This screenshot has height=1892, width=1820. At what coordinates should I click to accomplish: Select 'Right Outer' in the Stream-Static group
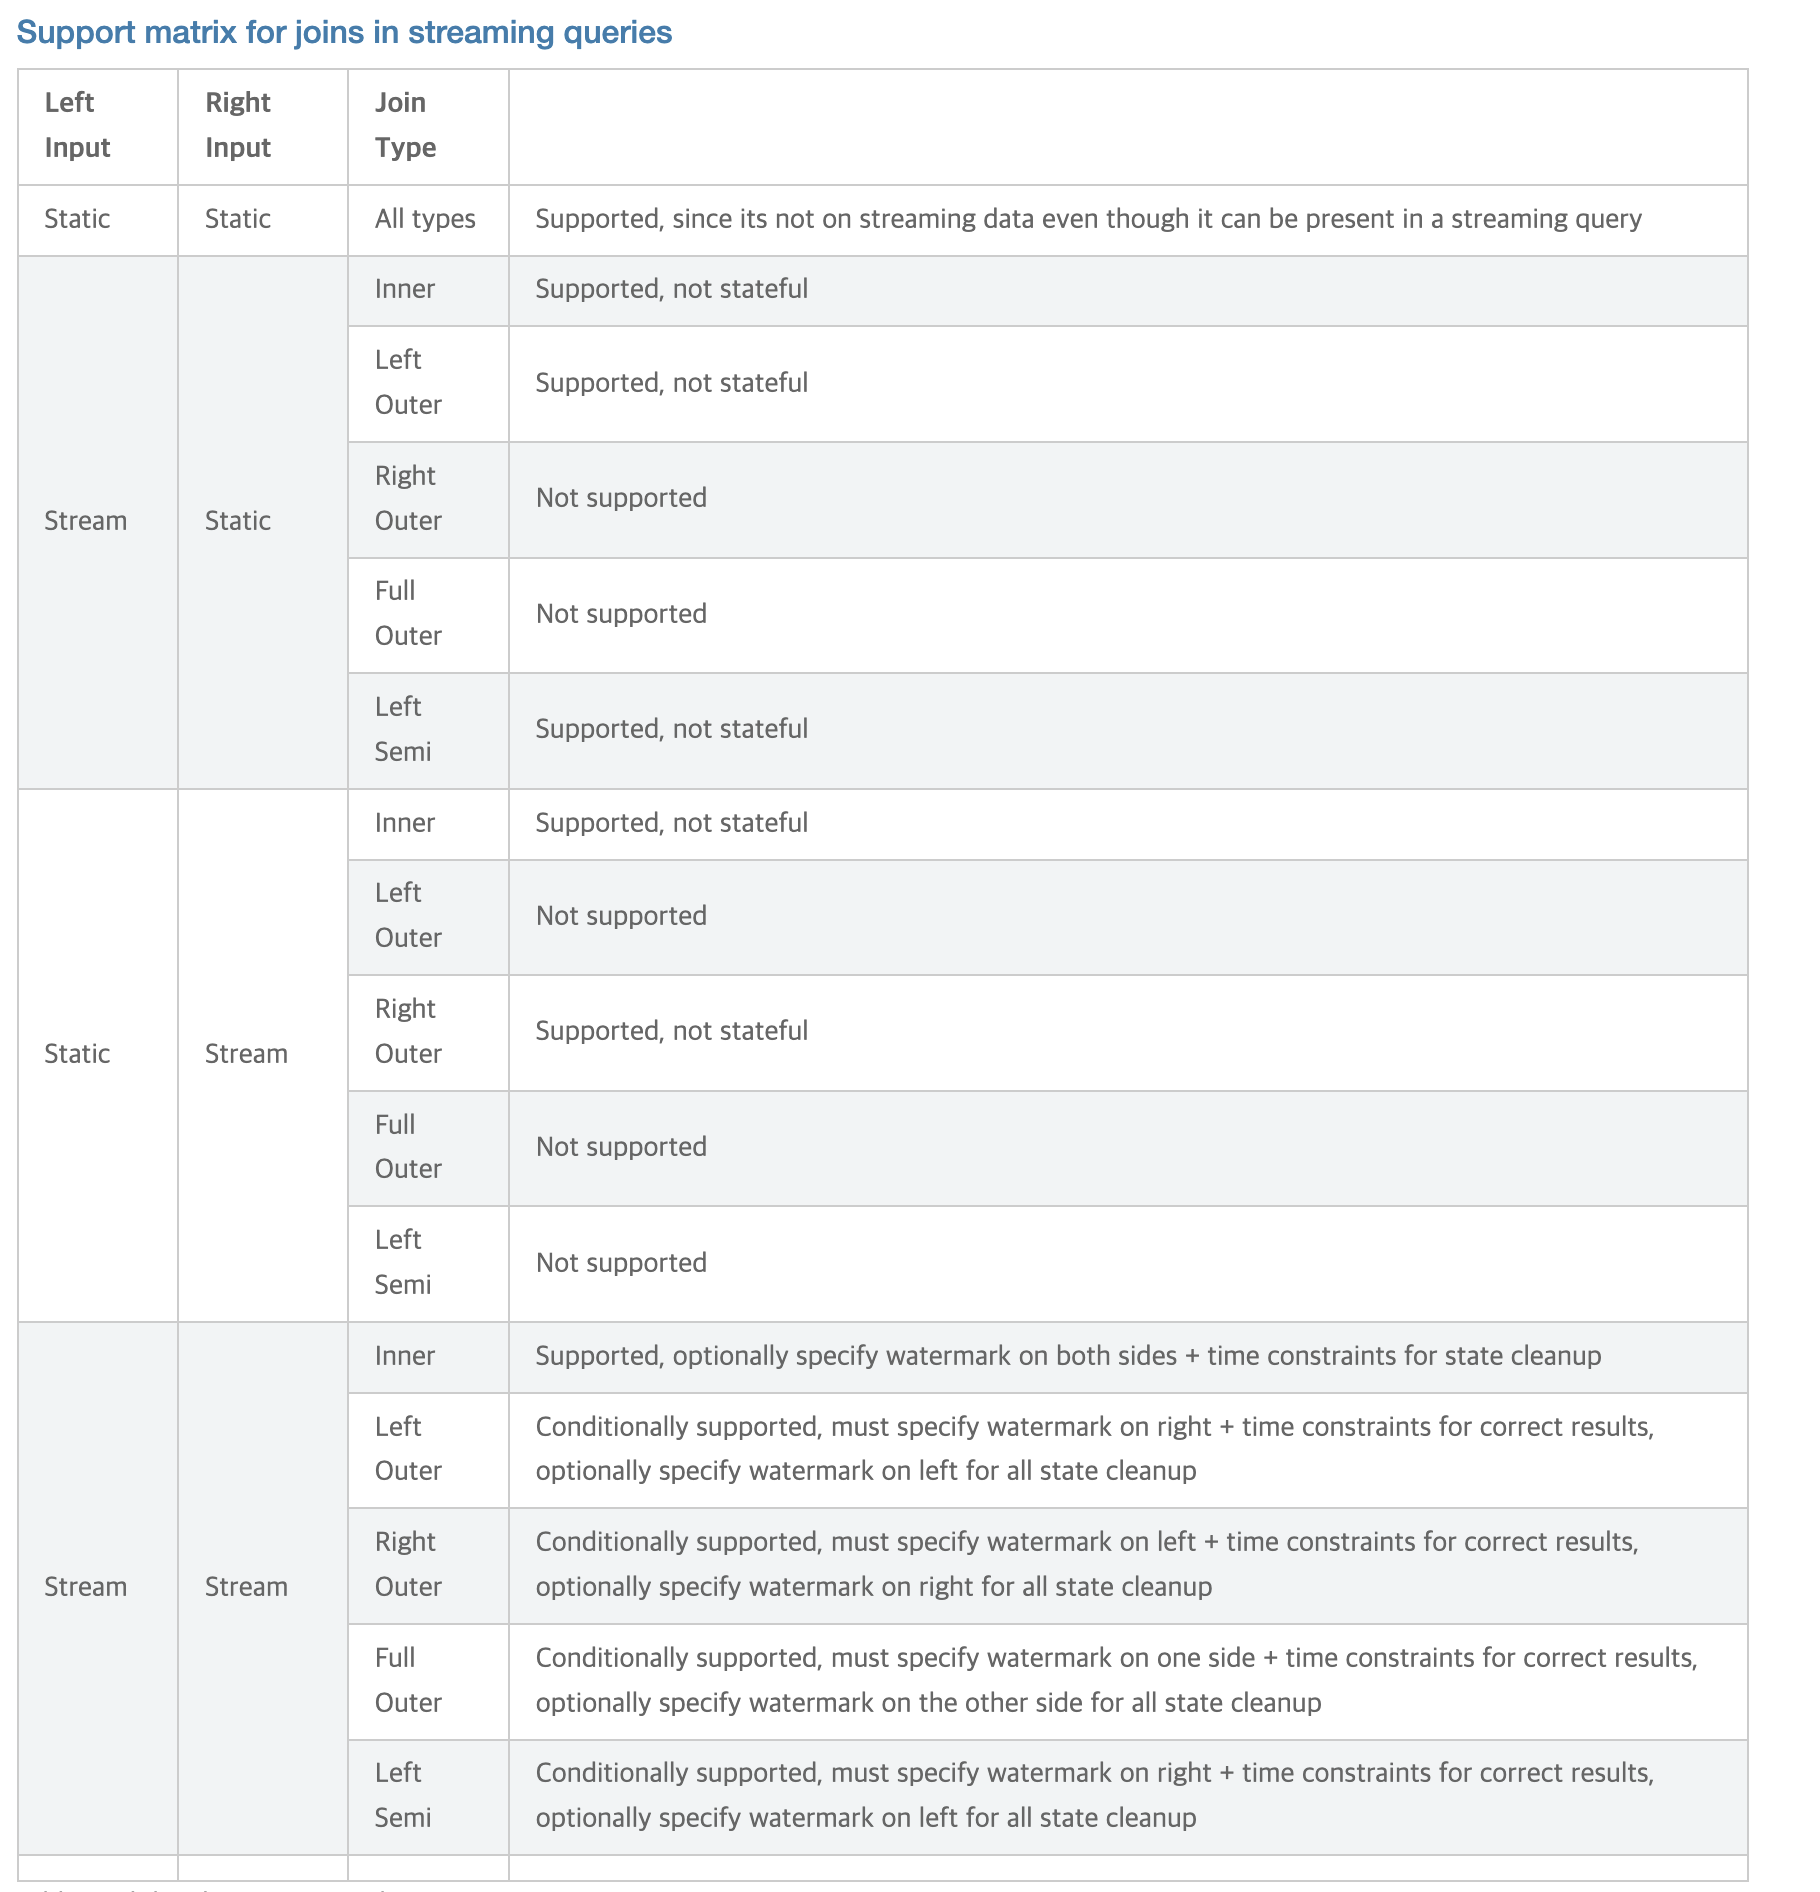pyautogui.click(x=408, y=498)
